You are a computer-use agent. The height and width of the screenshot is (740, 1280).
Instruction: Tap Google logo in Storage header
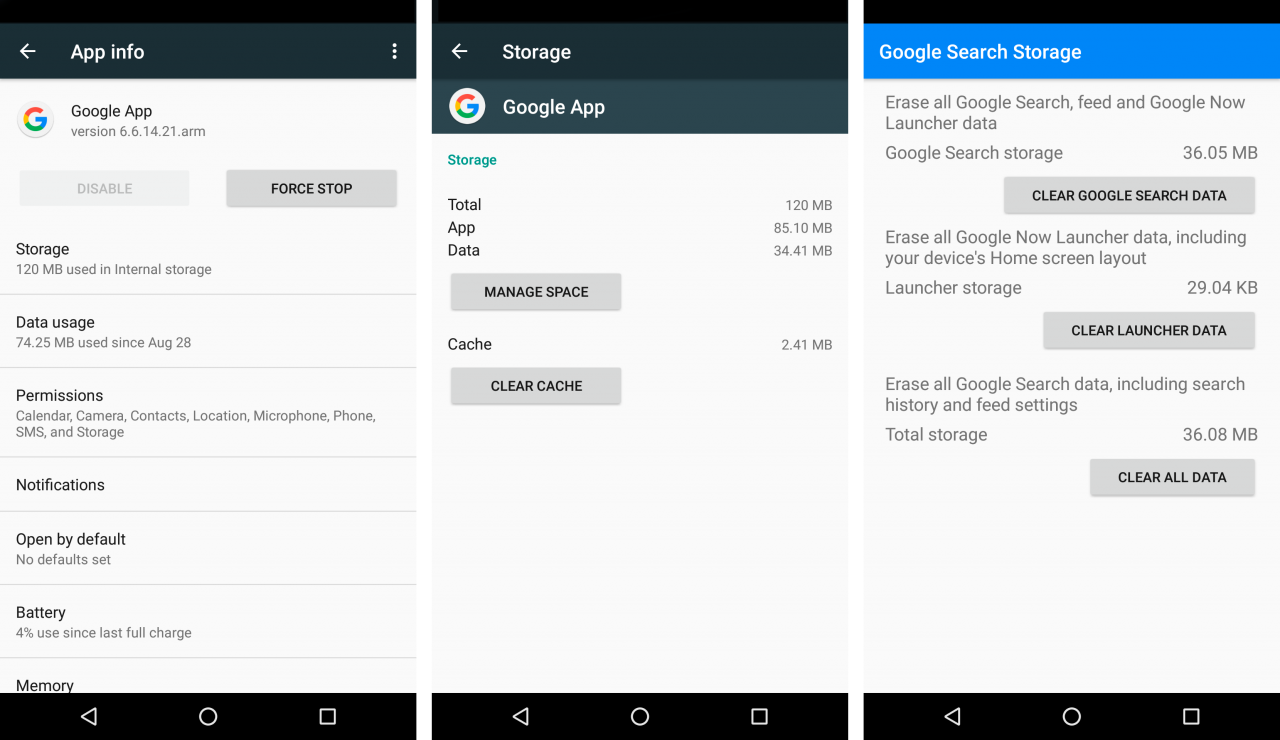(x=467, y=106)
